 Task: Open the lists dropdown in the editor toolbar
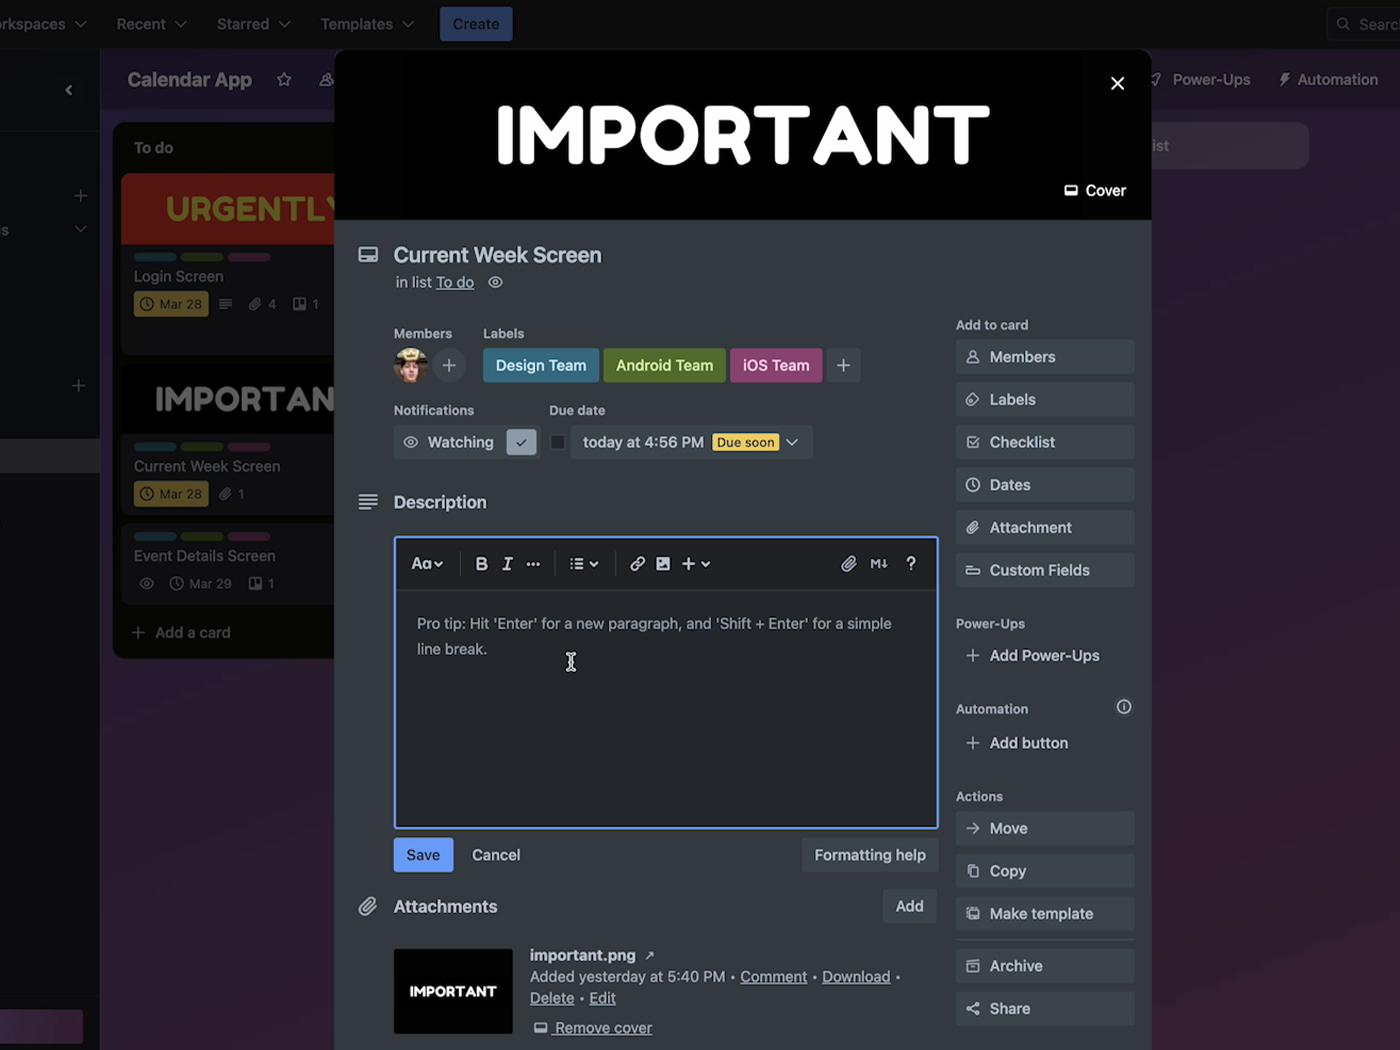click(x=584, y=564)
